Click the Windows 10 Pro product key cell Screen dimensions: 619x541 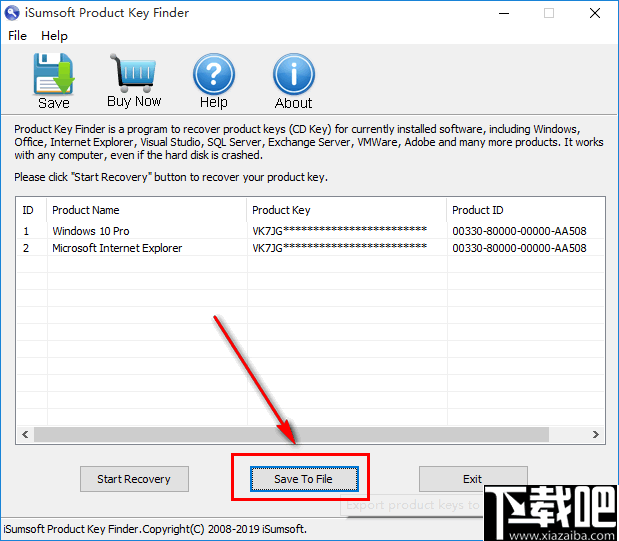pos(340,231)
